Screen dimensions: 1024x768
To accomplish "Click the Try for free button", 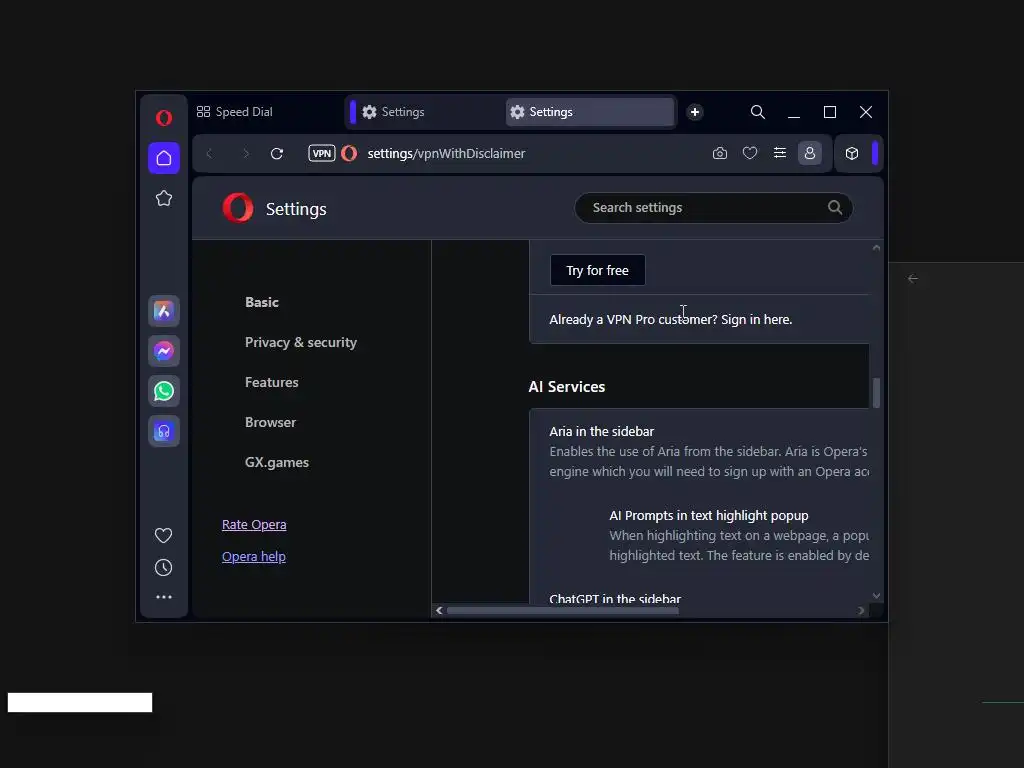I will tap(598, 270).
